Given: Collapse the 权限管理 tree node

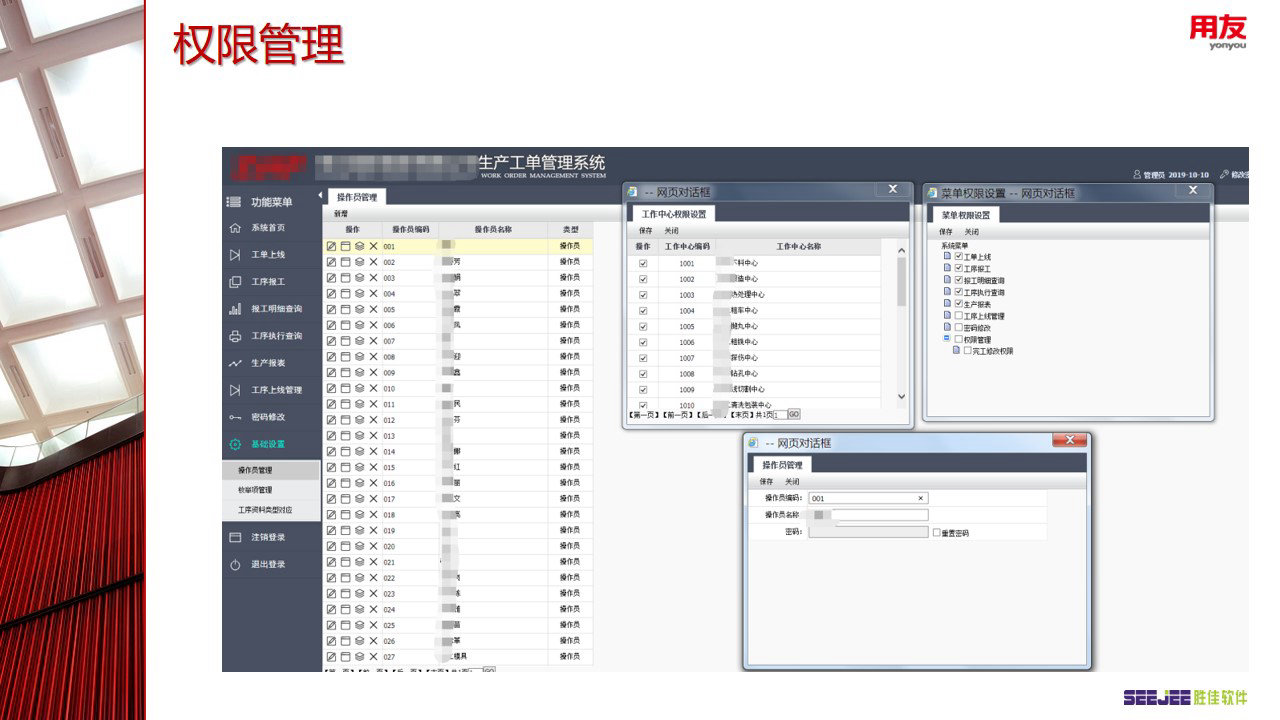Looking at the screenshot, I should pyautogui.click(x=946, y=339).
